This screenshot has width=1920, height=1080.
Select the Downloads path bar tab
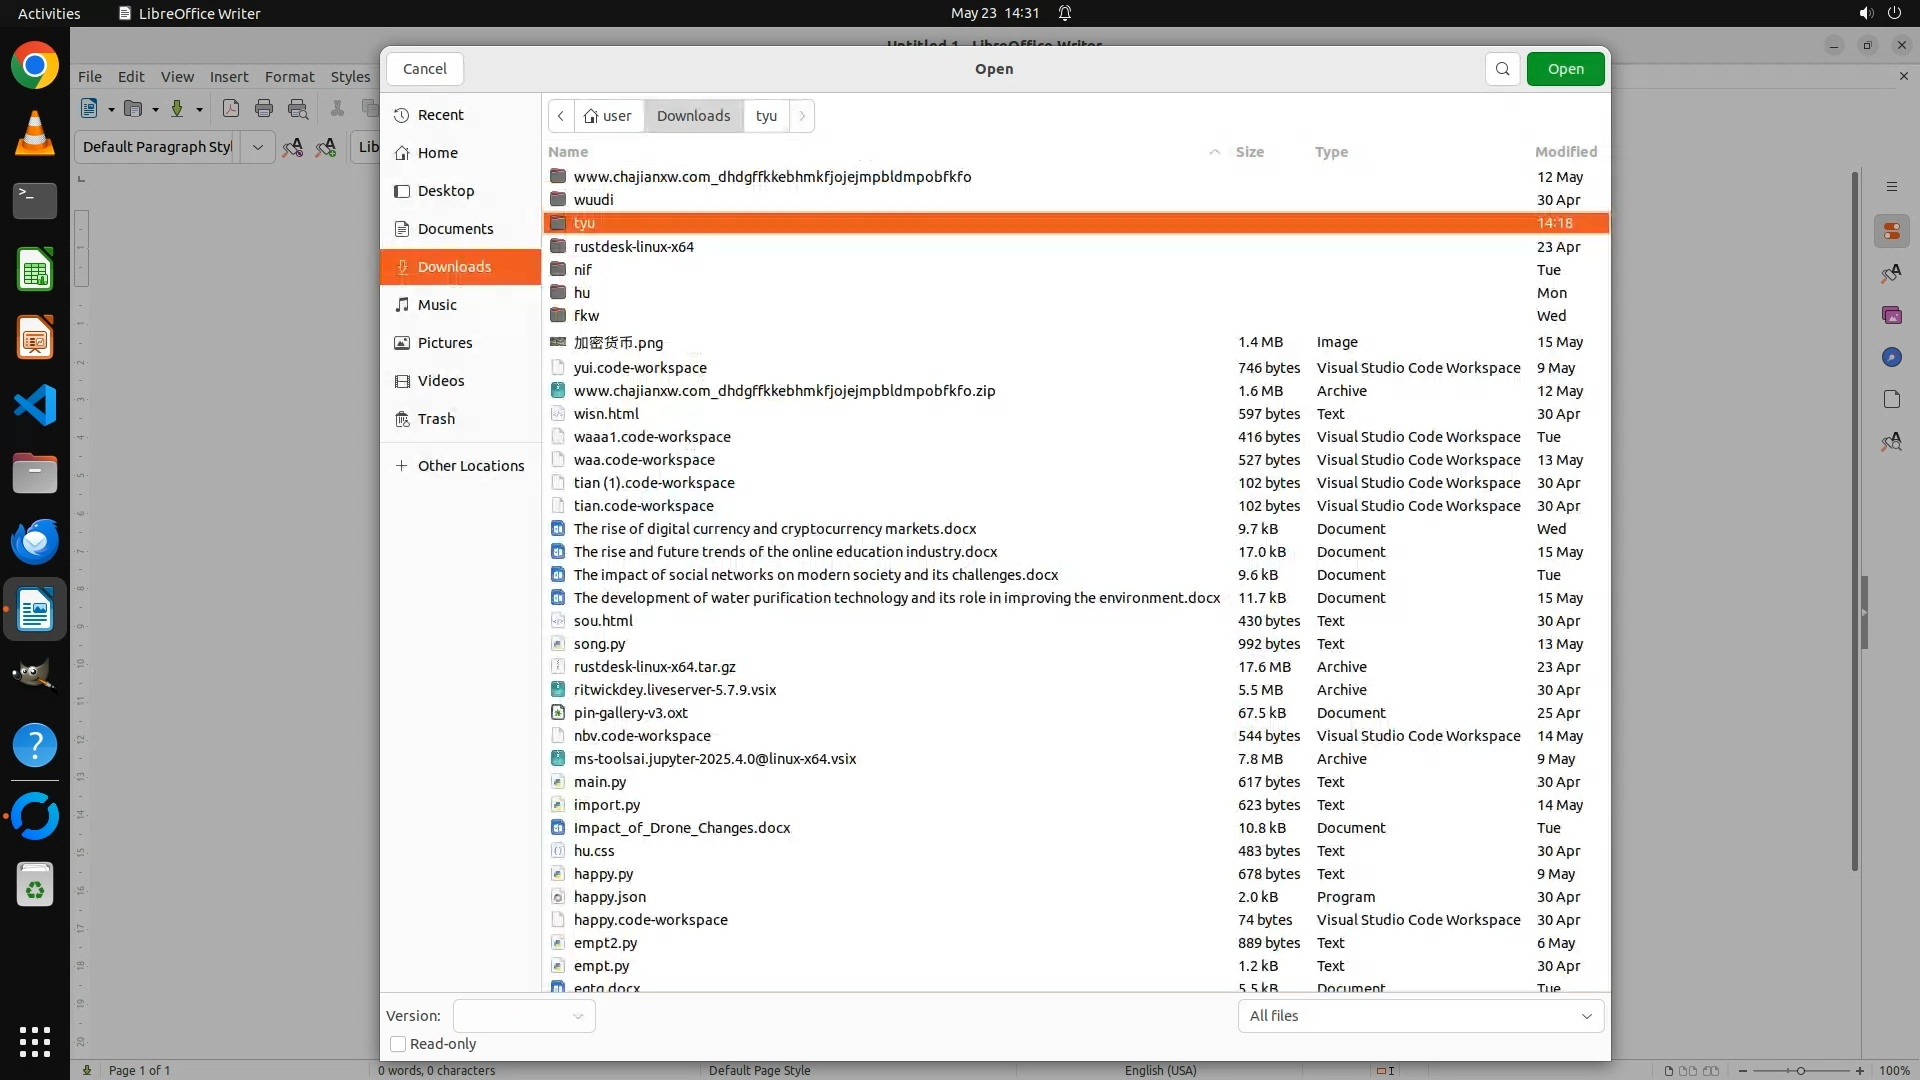(693, 116)
